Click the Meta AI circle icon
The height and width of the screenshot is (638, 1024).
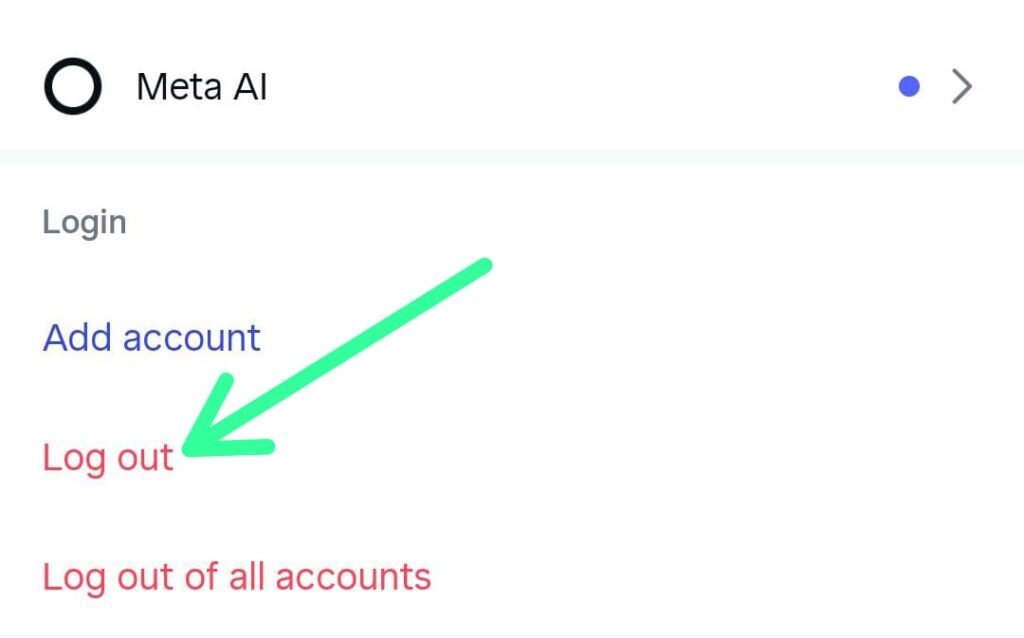point(72,87)
